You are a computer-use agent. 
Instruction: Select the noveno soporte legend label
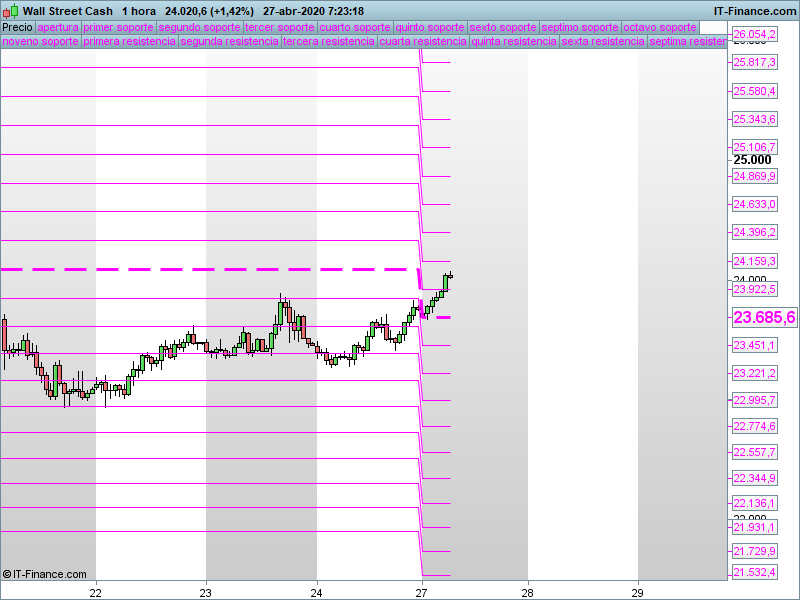point(41,41)
